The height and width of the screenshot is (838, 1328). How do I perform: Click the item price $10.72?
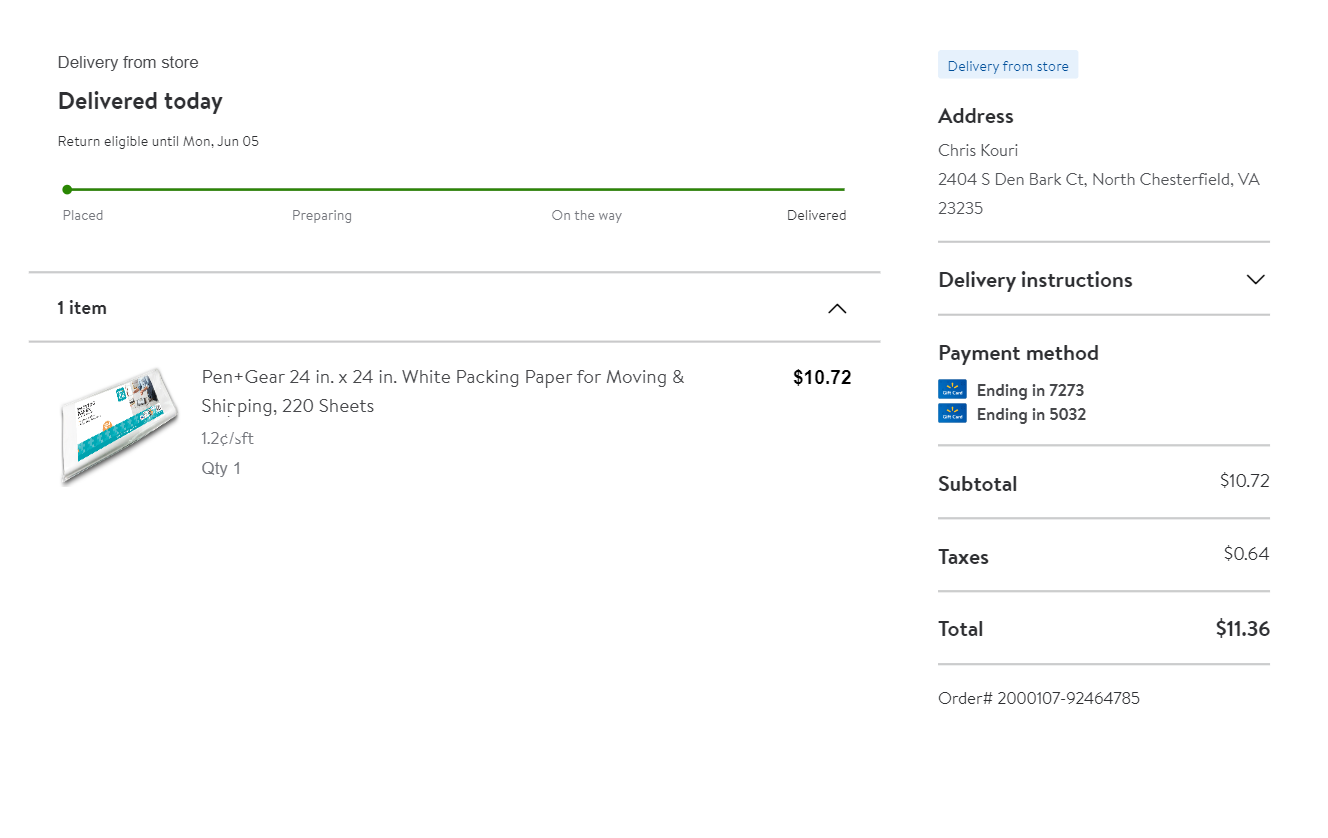pyautogui.click(x=822, y=377)
